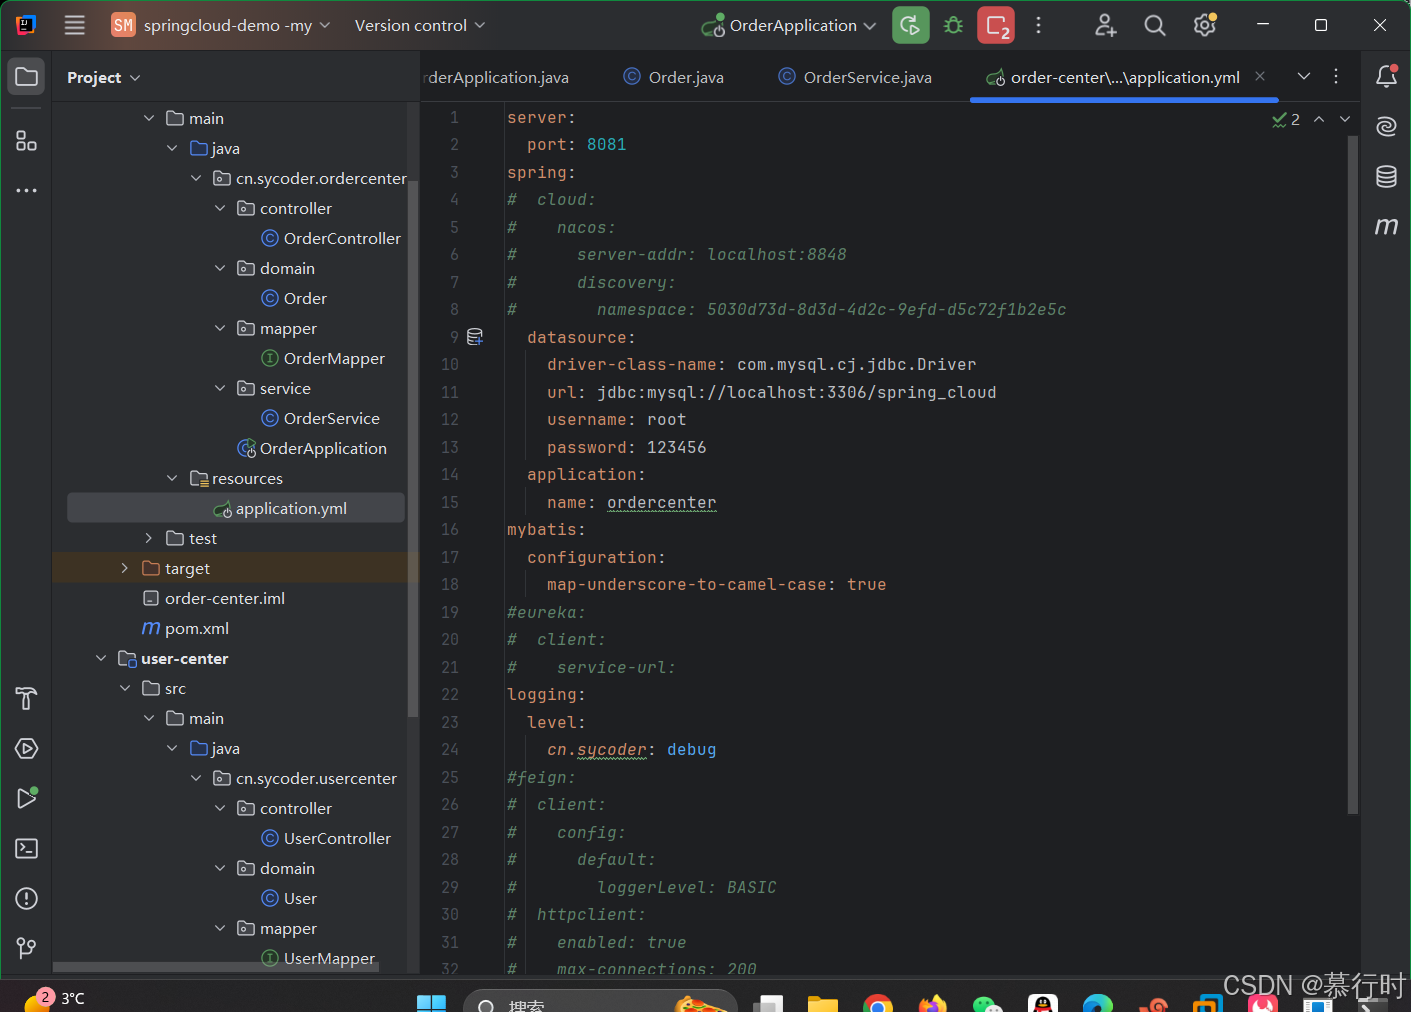This screenshot has width=1411, height=1012.
Task: Start debugging with the bug icon
Action: coord(952,24)
